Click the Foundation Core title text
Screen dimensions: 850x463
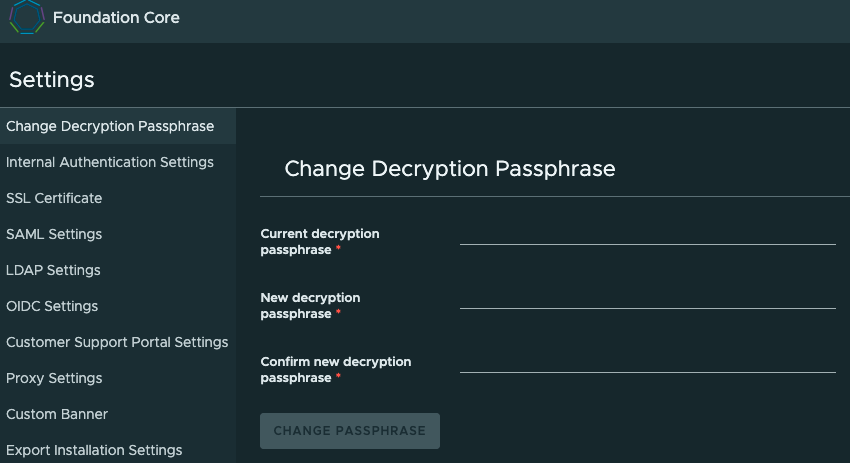(116, 17)
